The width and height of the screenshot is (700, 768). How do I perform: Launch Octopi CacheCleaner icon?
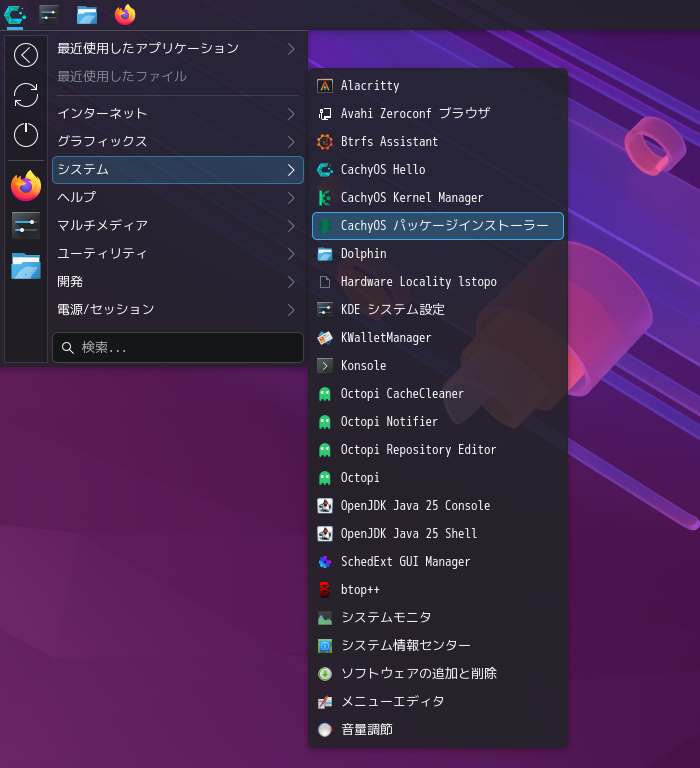point(325,394)
